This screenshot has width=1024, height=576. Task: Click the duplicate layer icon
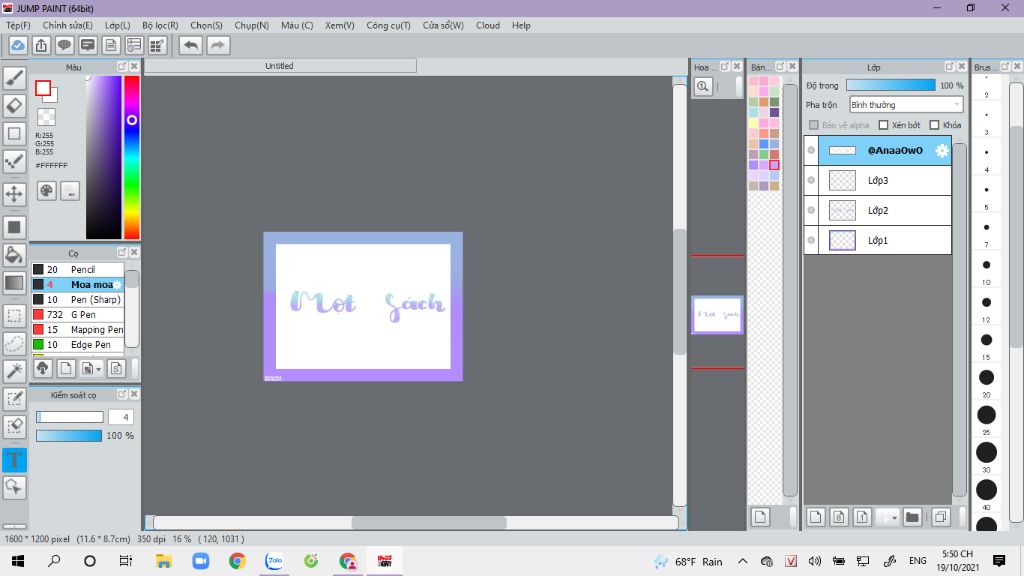(940, 517)
